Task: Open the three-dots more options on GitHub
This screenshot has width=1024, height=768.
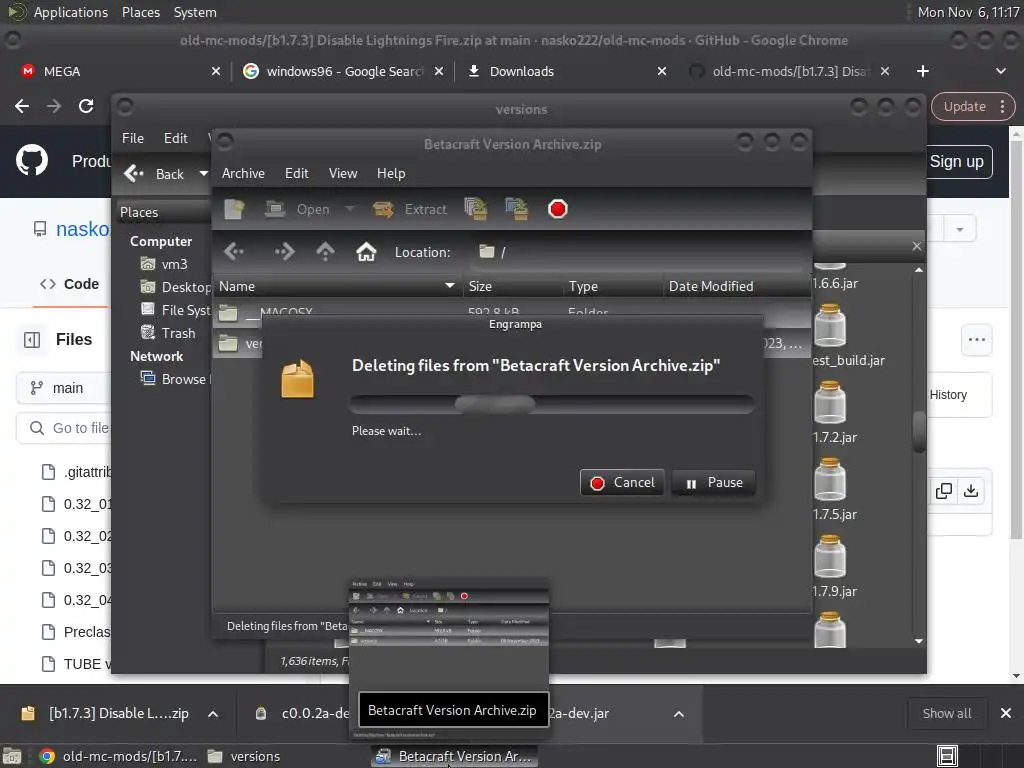Action: (x=976, y=340)
